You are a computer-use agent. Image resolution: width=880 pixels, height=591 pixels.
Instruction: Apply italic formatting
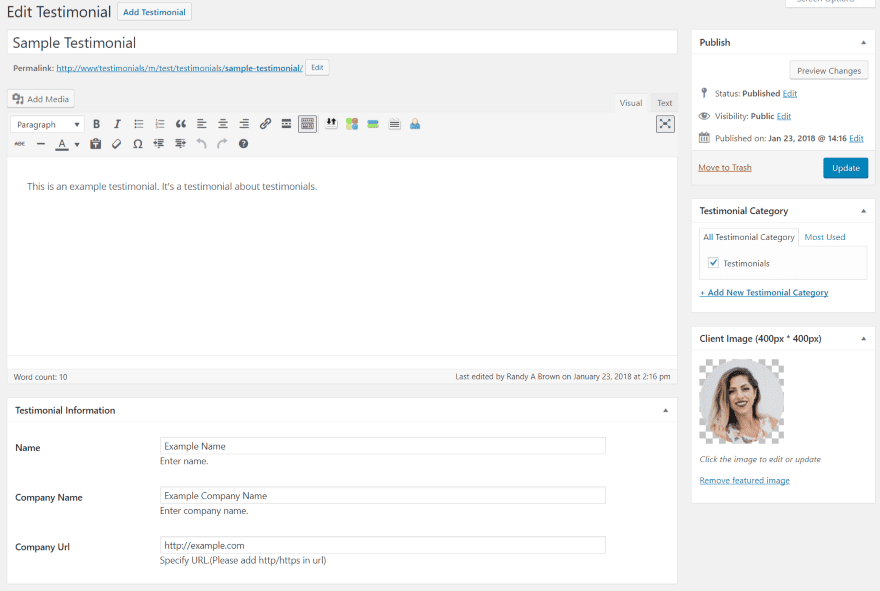point(117,124)
